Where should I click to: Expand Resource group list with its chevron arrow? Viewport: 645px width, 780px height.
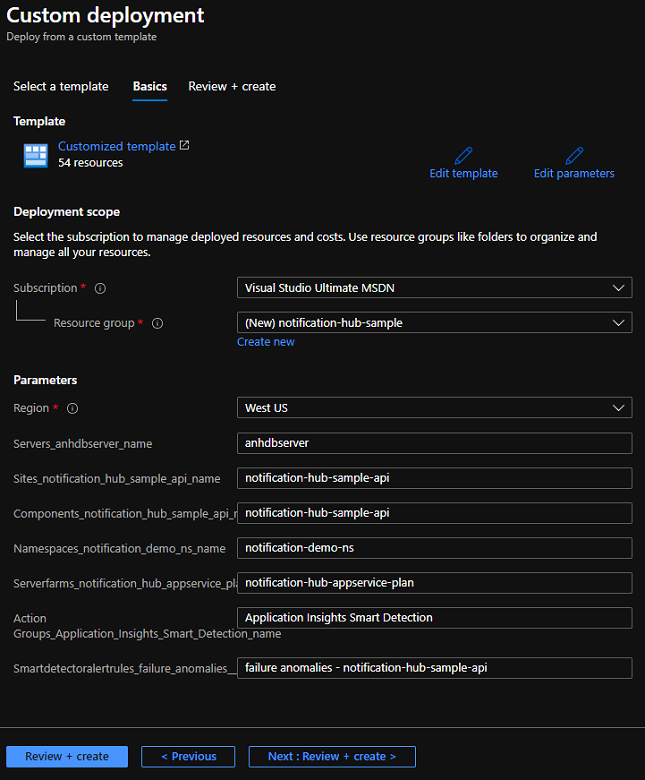click(618, 323)
